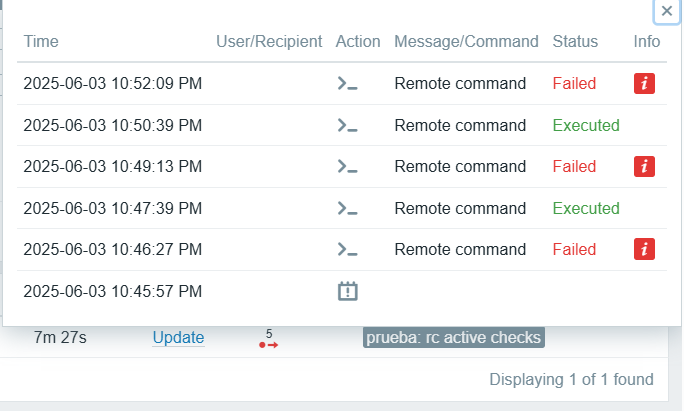
Task: Click the 7m 27s duration value
Action: (60, 338)
